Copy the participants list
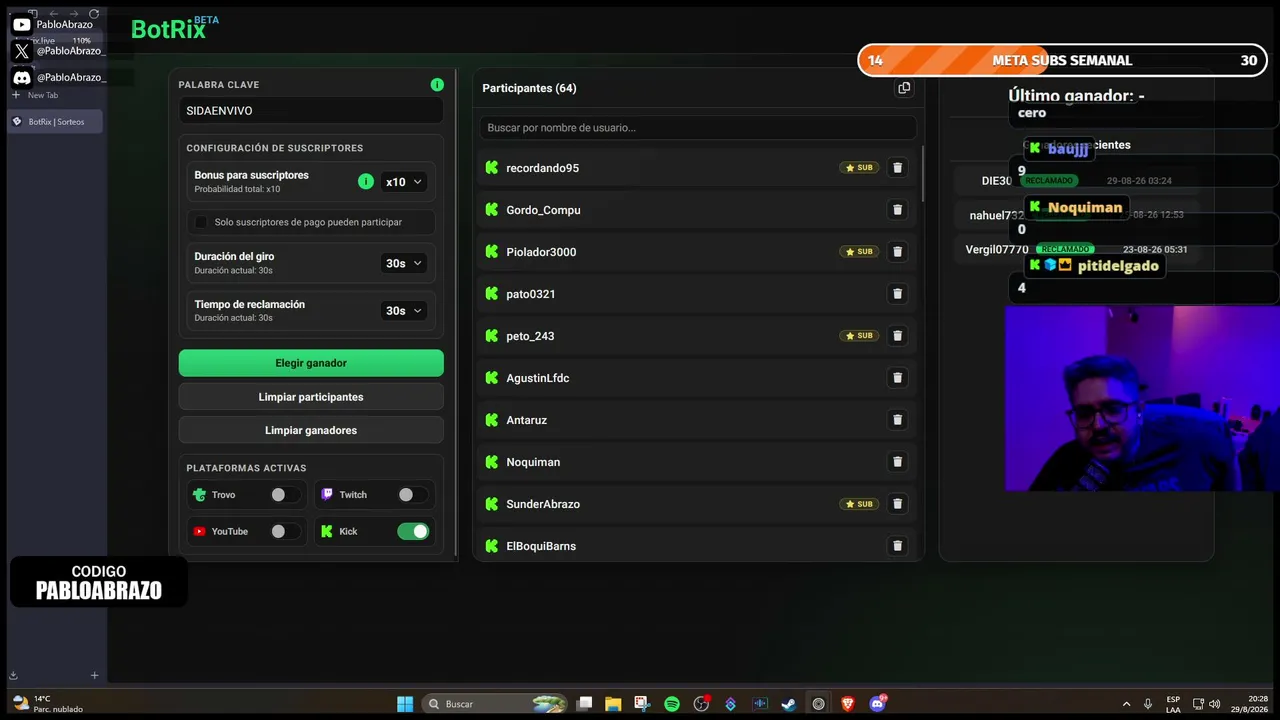 904,88
